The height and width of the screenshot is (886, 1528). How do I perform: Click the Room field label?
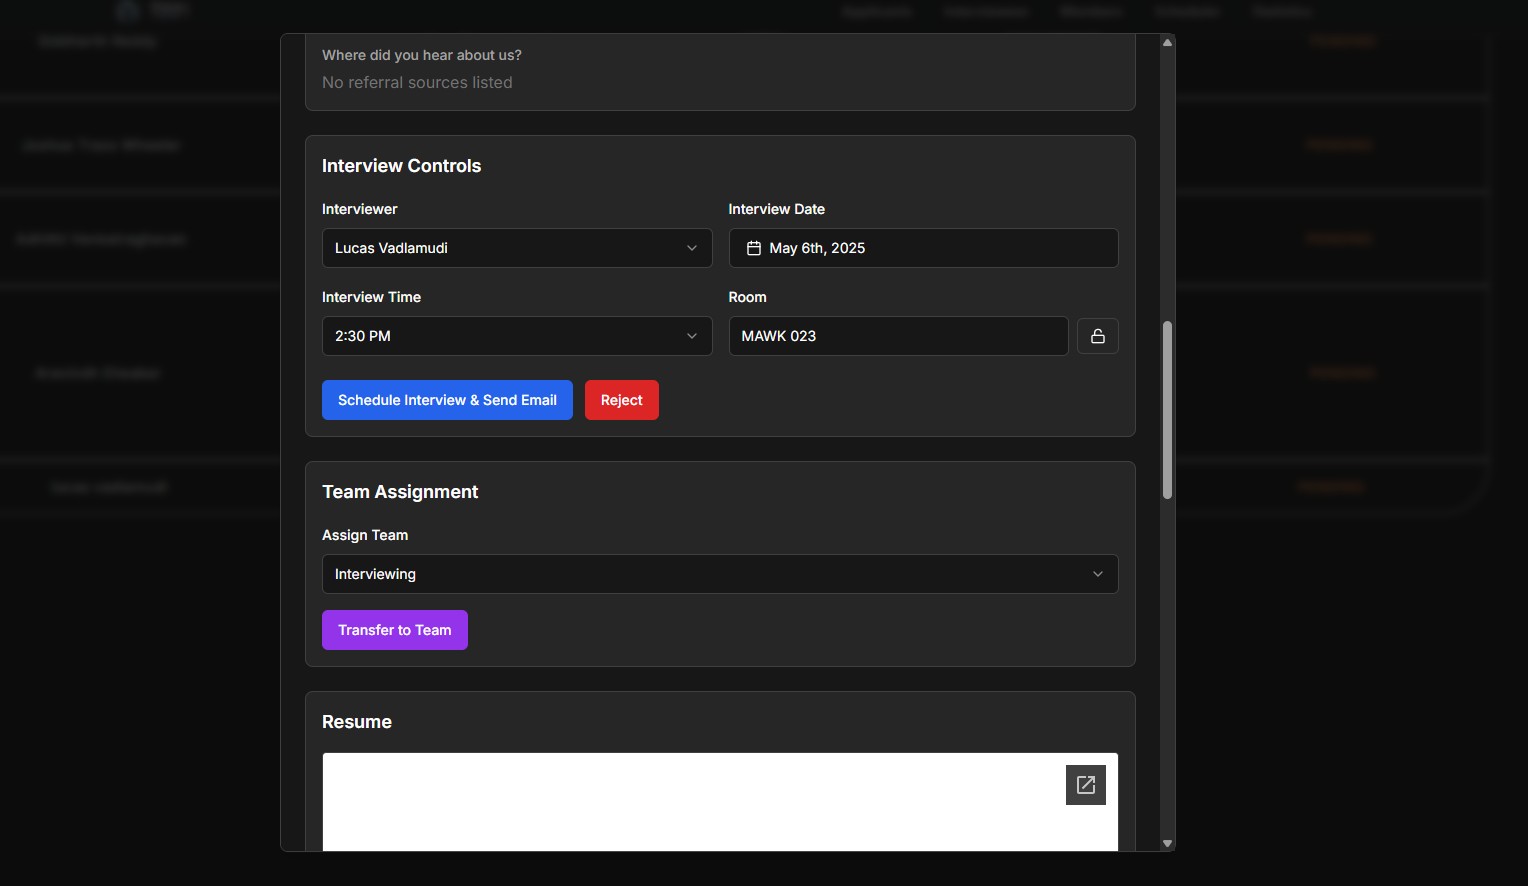[x=748, y=297]
